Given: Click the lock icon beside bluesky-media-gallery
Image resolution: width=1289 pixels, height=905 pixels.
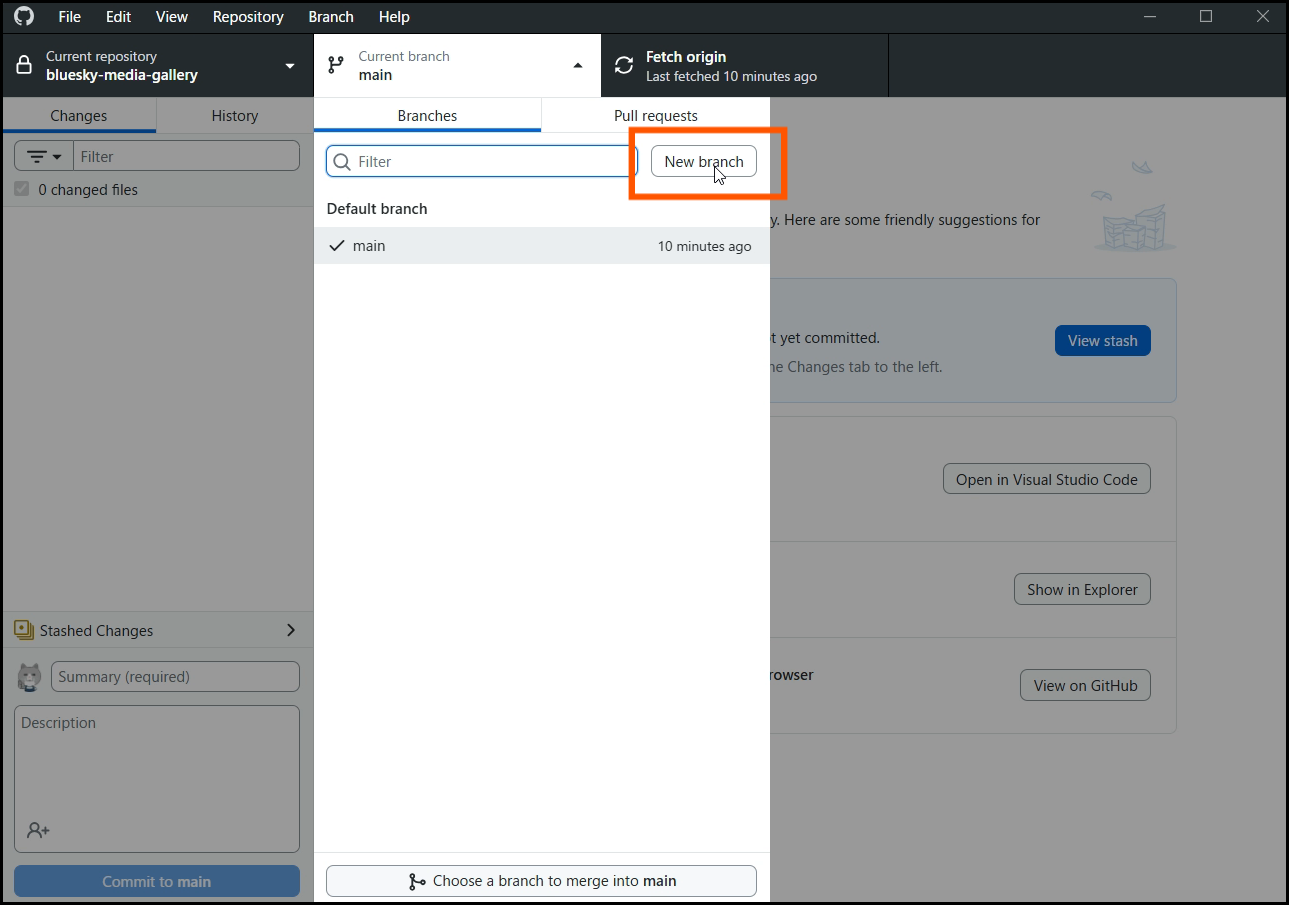Looking at the screenshot, I should click(25, 66).
